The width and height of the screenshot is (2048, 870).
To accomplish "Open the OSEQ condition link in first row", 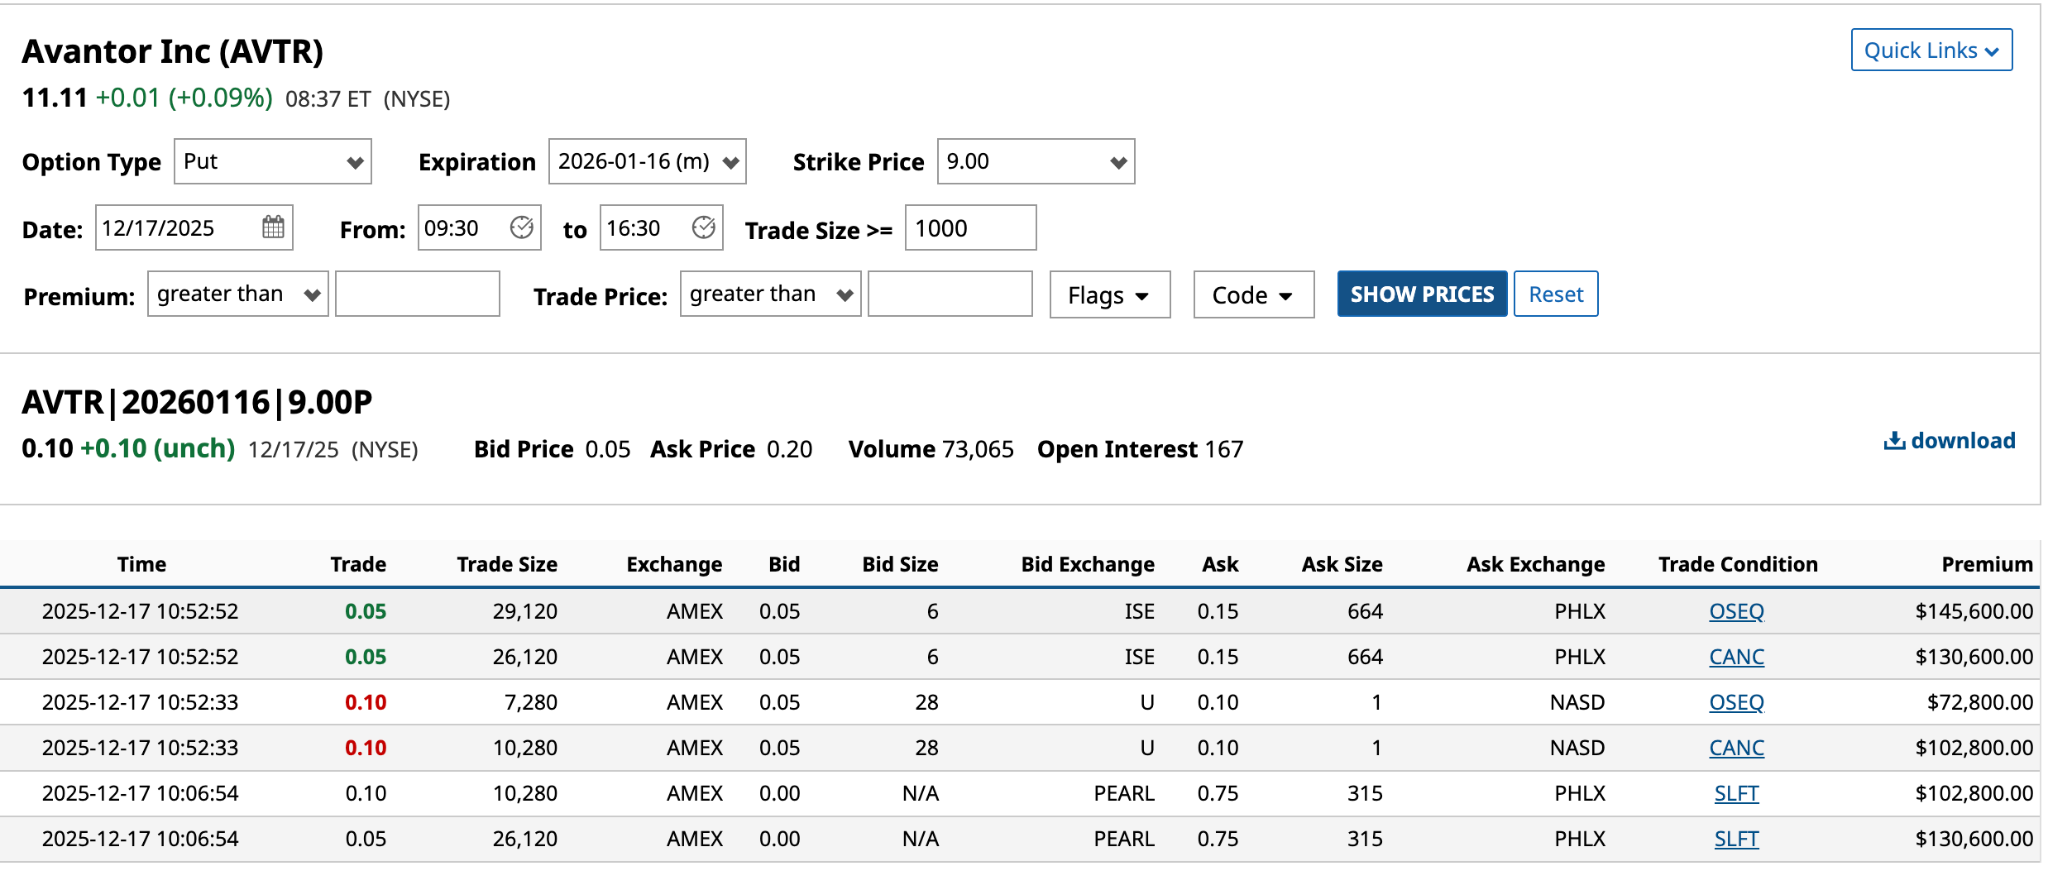I will 1736,611.
